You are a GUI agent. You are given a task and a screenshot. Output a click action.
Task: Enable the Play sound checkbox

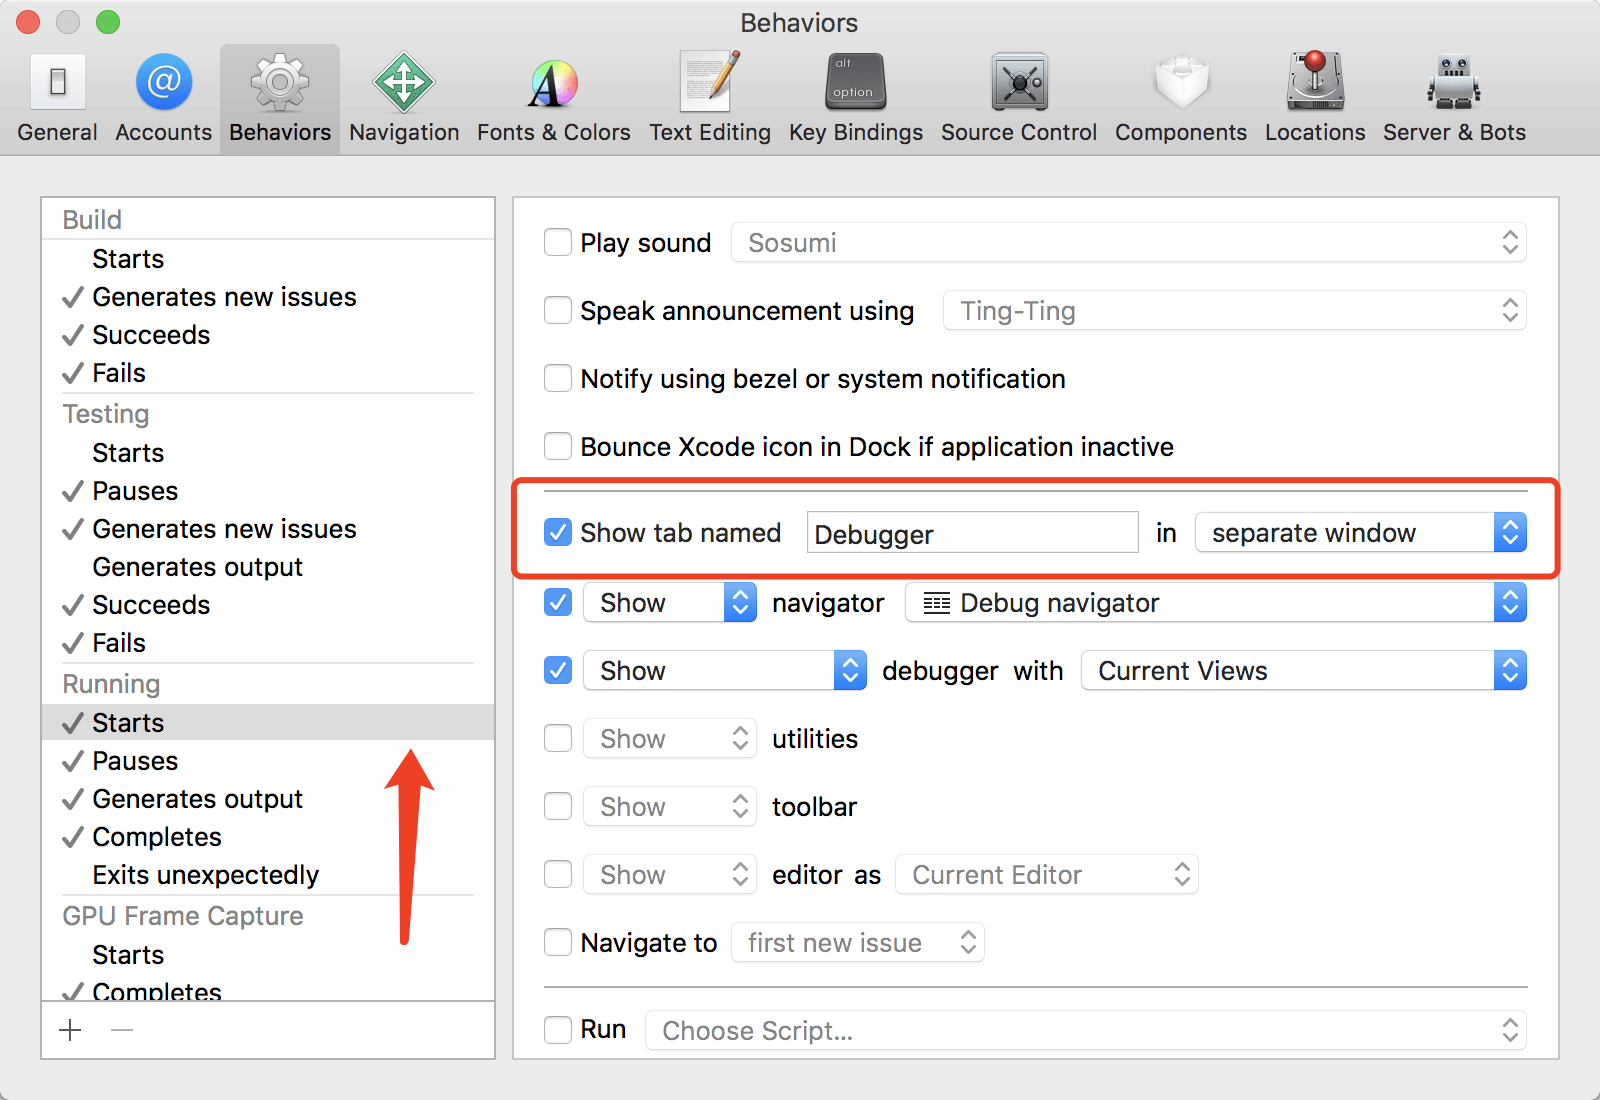[558, 243]
